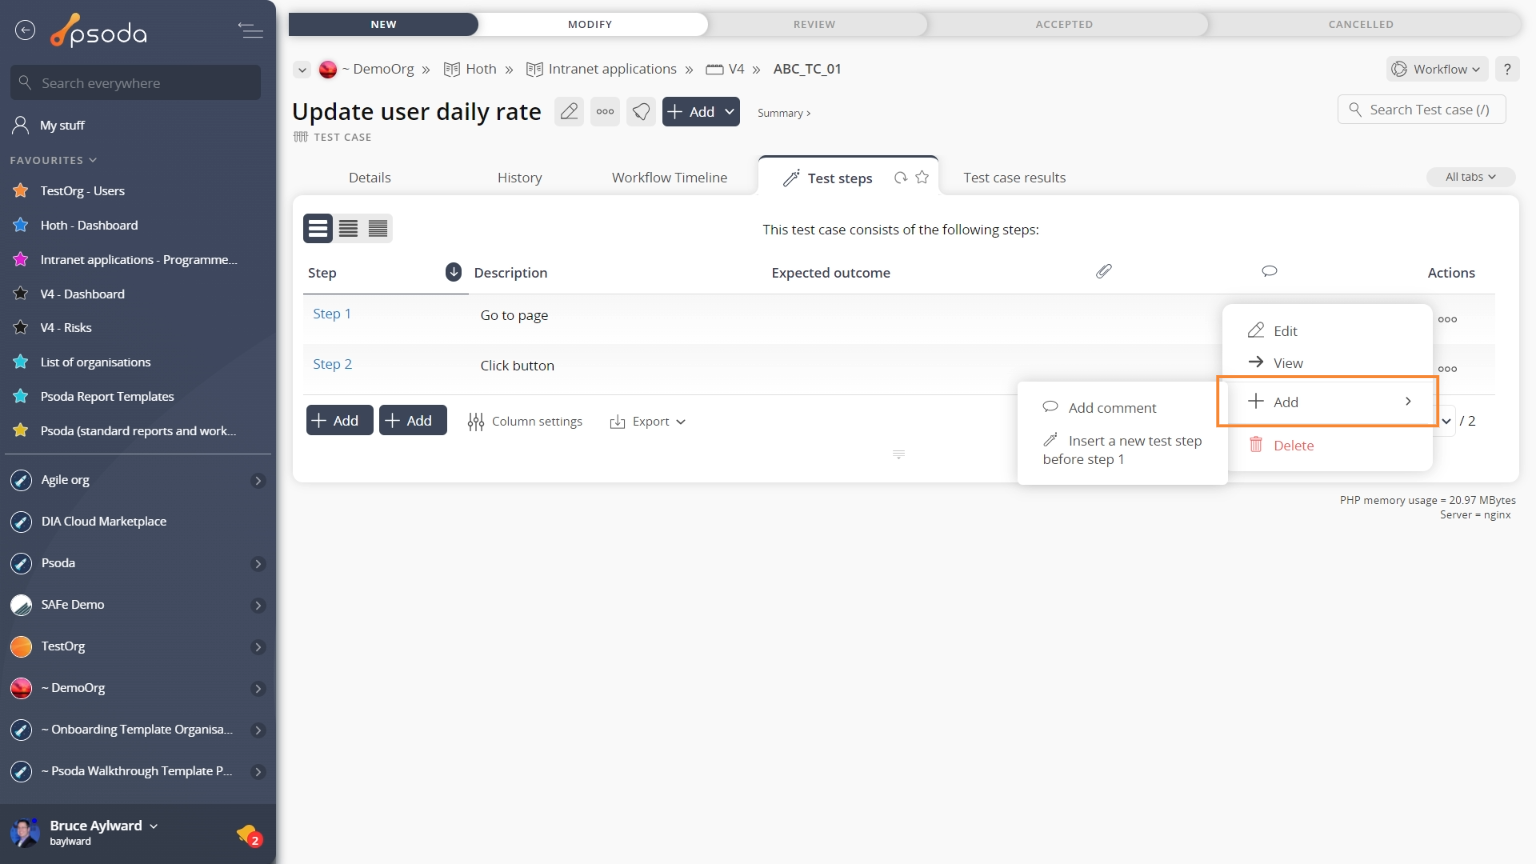Click the Summary link
This screenshot has height=864, width=1536.
[784, 113]
